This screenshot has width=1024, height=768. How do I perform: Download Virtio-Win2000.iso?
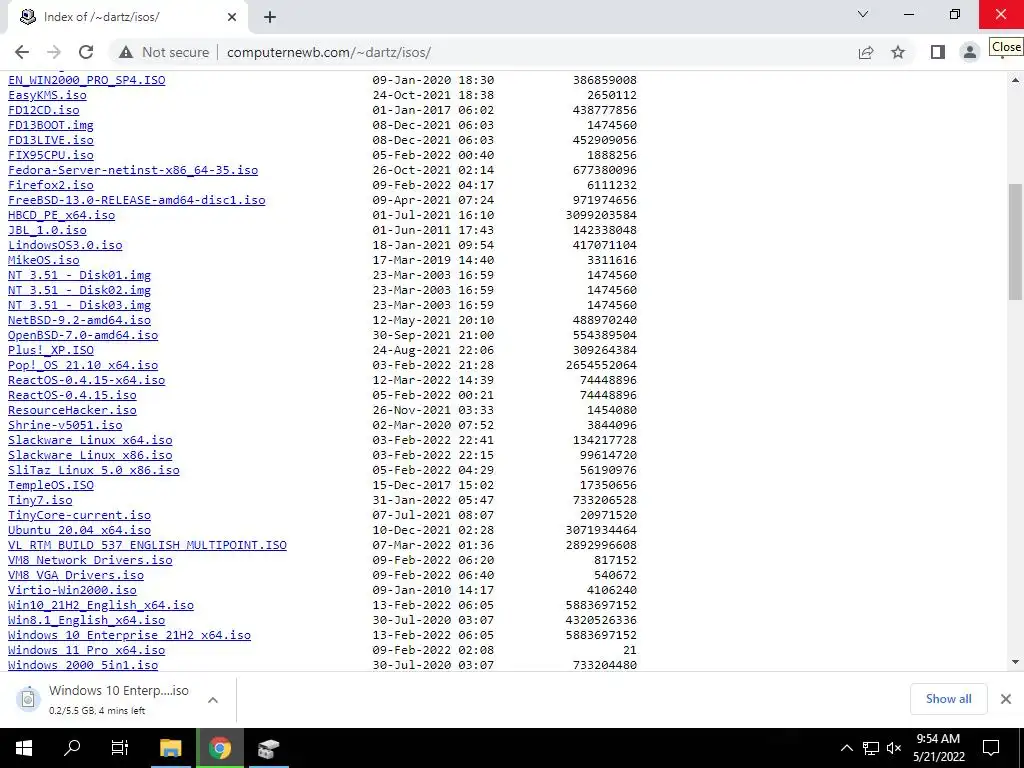[72, 590]
